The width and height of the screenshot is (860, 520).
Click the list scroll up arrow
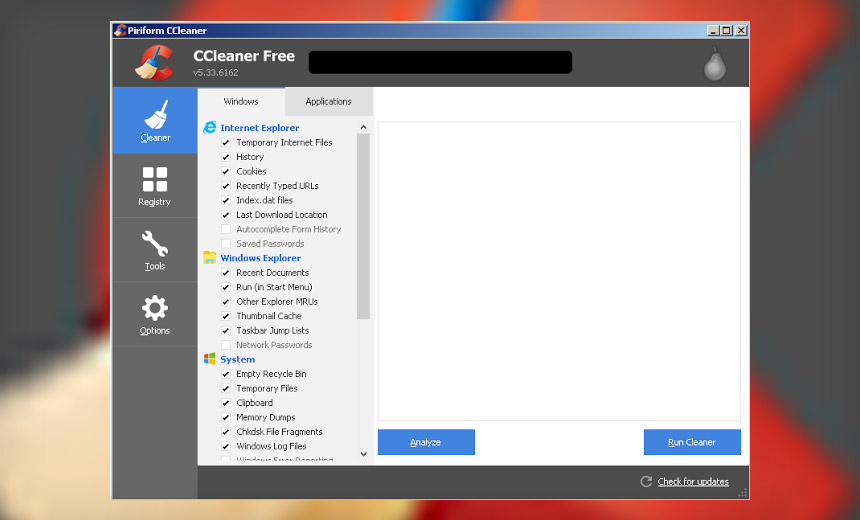[363, 127]
